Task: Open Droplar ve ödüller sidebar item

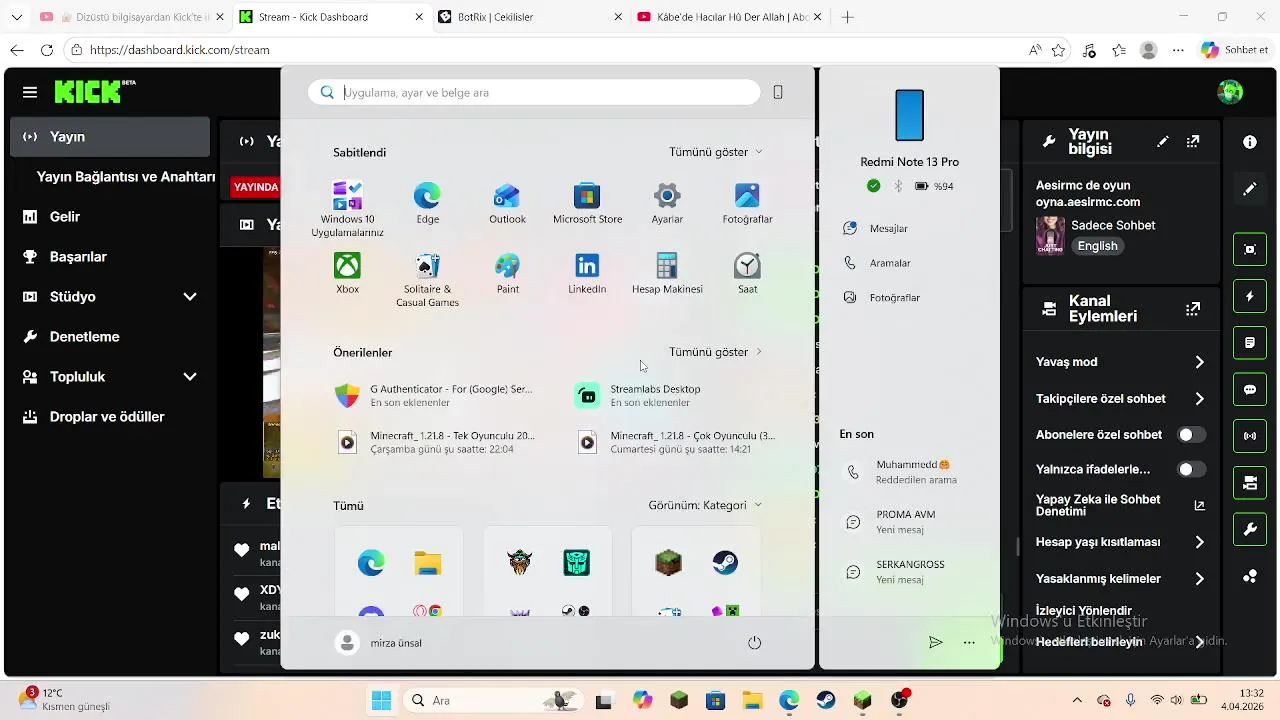Action: [x=110, y=417]
